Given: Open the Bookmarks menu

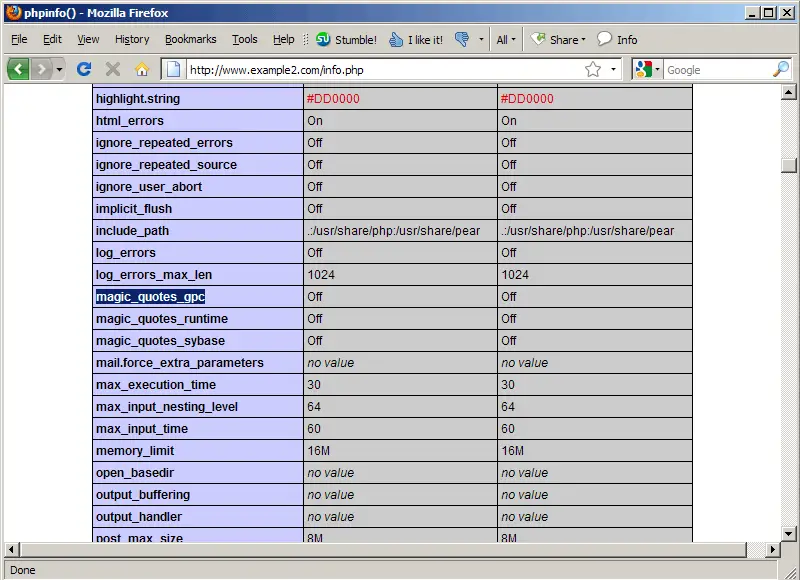Looking at the screenshot, I should pos(190,39).
